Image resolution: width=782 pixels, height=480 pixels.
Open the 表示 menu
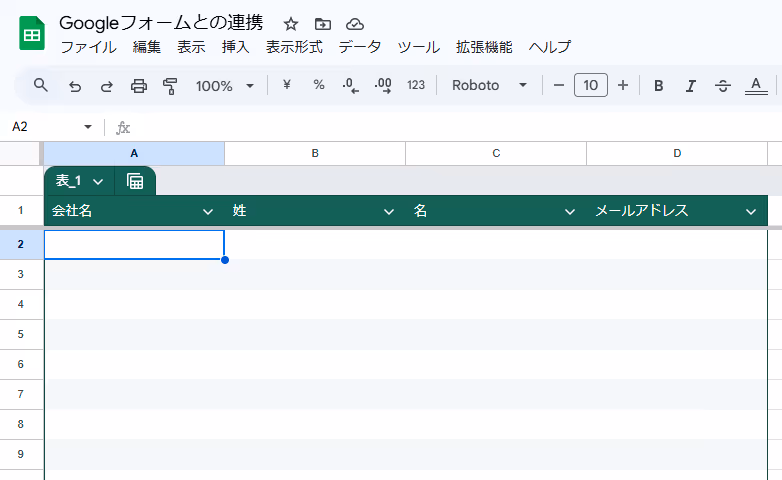(x=191, y=47)
